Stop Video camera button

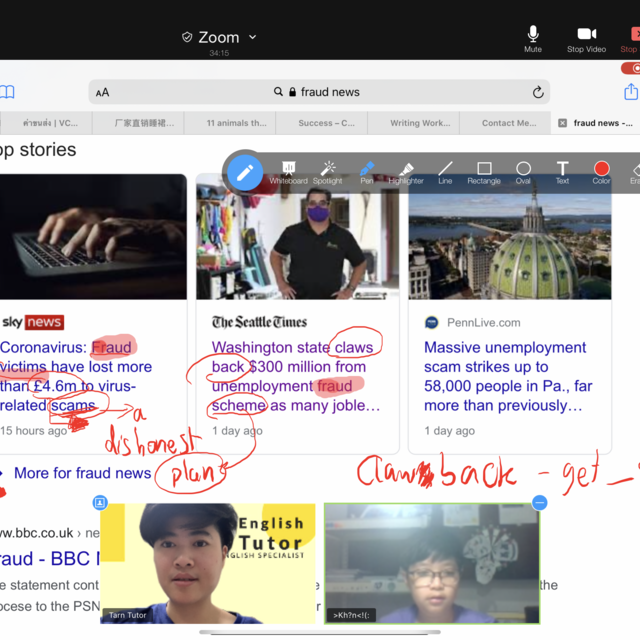click(x=587, y=39)
